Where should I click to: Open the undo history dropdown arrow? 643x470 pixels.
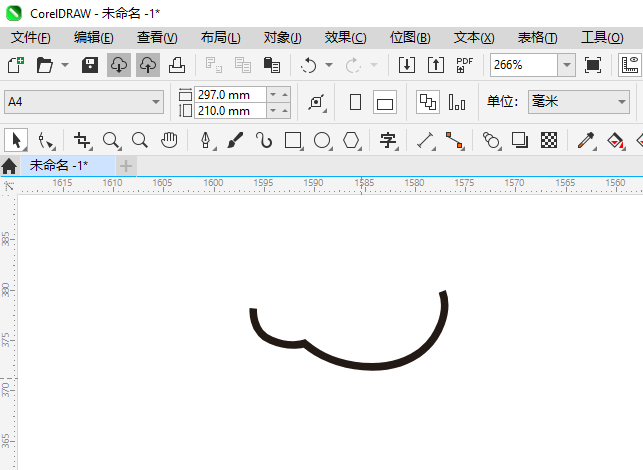tap(329, 65)
